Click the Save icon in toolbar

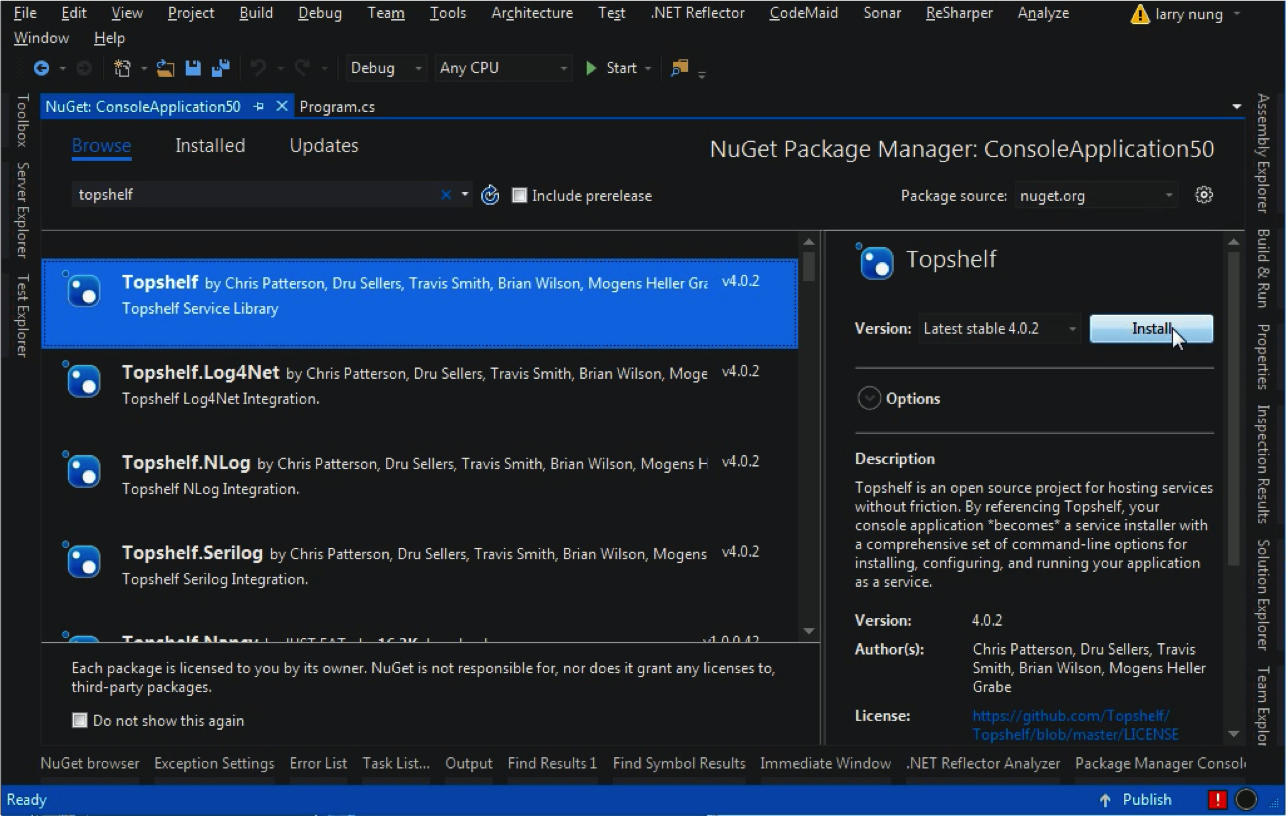click(x=193, y=68)
